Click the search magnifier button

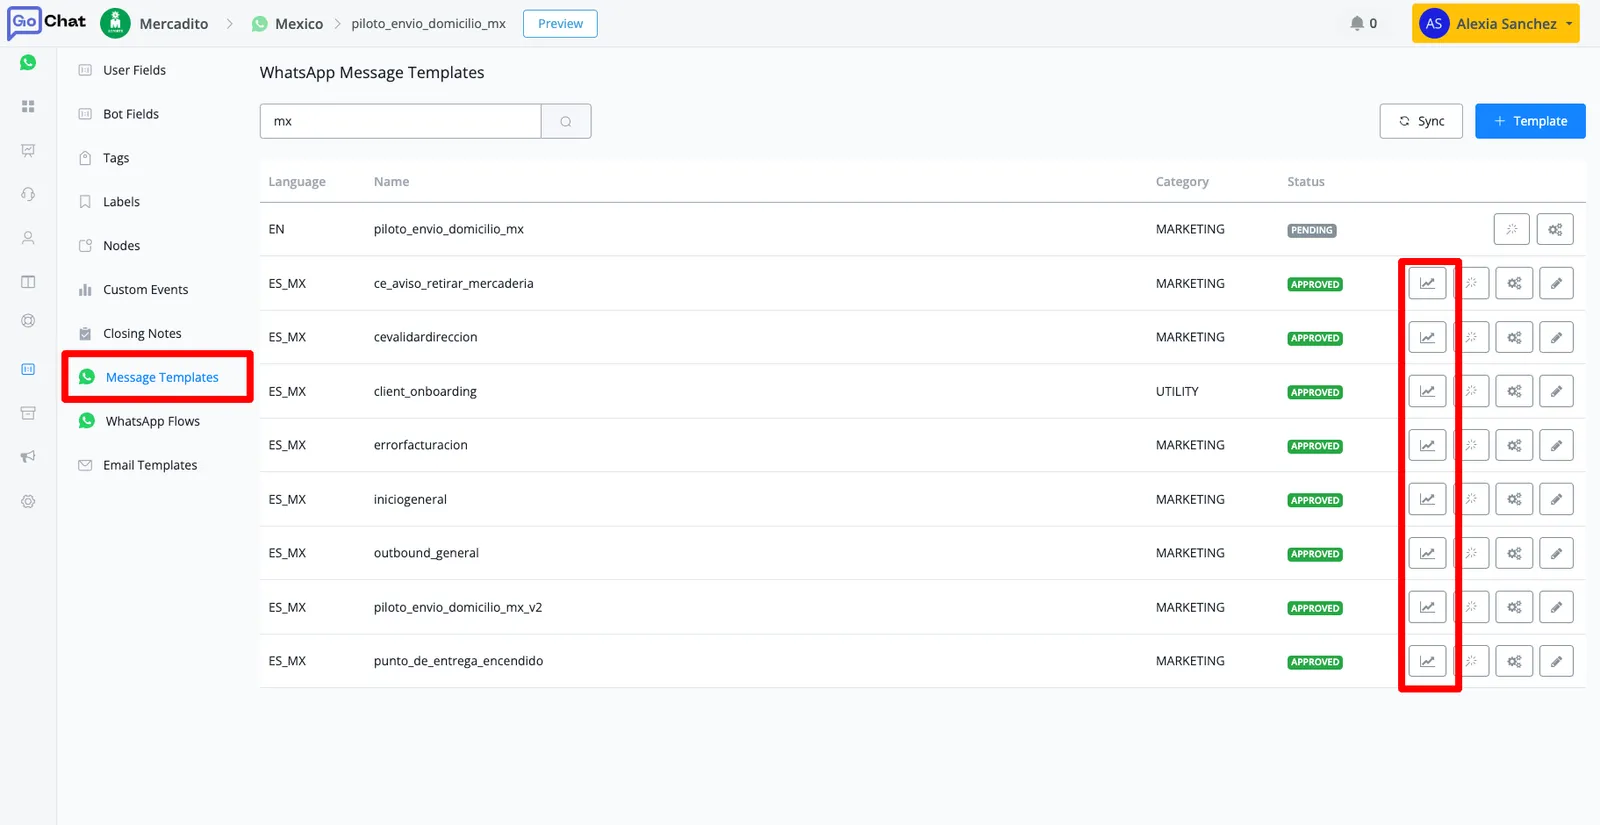click(x=566, y=121)
